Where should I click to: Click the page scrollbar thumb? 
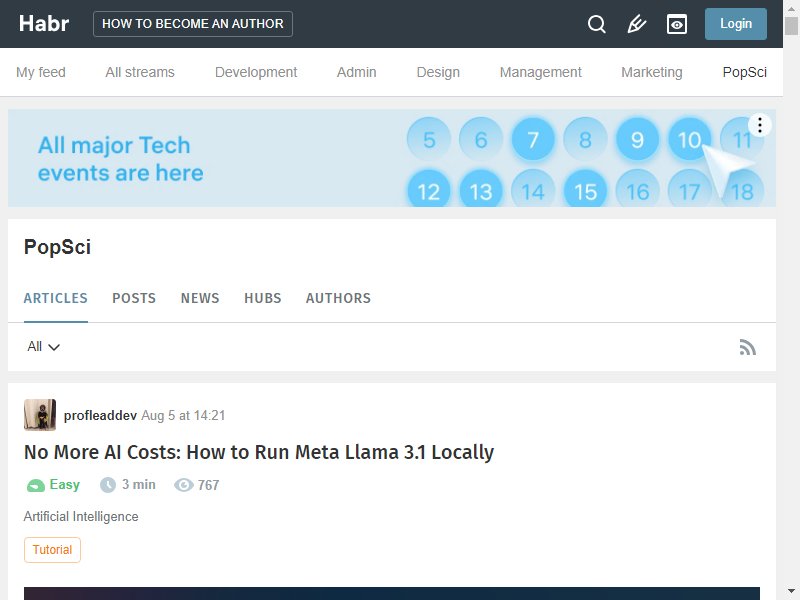[791, 26]
